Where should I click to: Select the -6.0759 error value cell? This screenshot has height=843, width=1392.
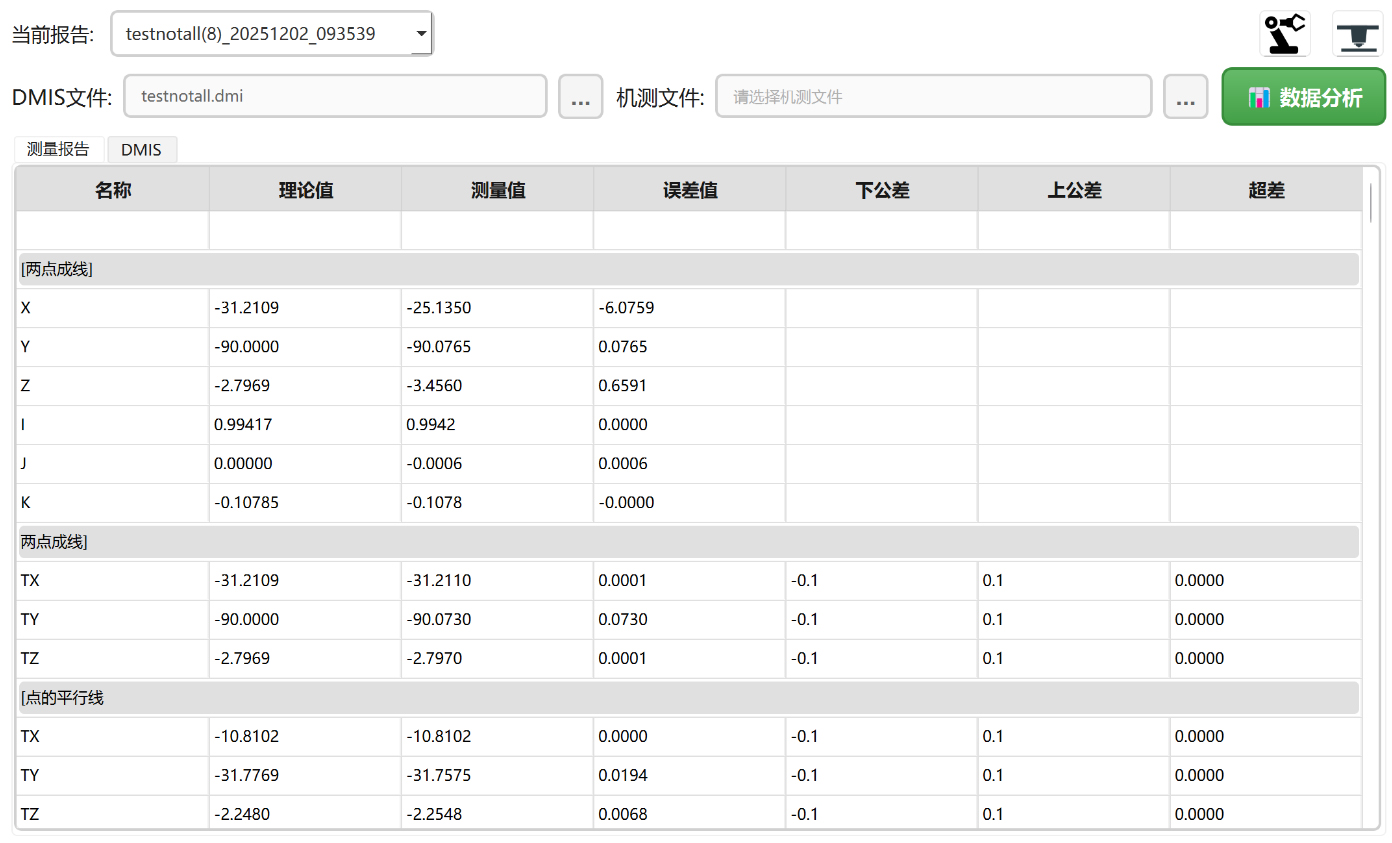[x=689, y=308]
